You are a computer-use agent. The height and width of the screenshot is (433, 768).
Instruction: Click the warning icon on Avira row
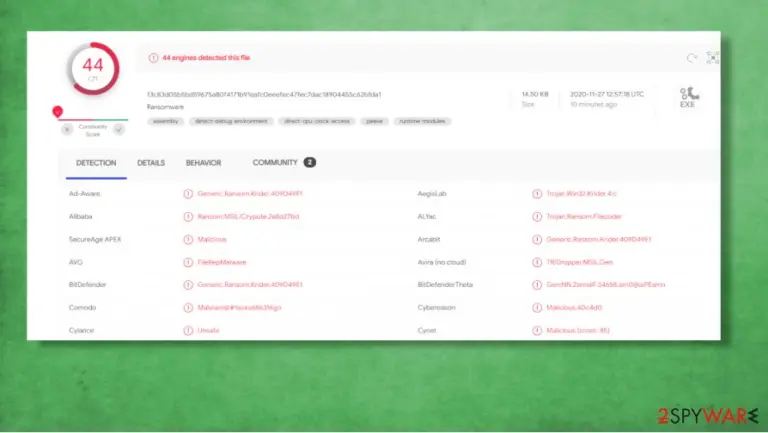(x=537, y=263)
